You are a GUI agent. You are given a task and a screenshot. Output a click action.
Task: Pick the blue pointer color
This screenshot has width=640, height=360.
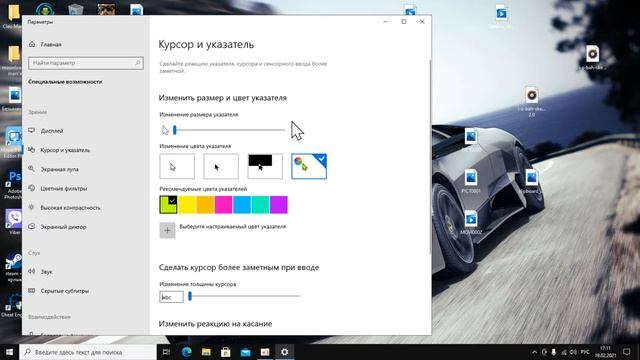point(242,205)
